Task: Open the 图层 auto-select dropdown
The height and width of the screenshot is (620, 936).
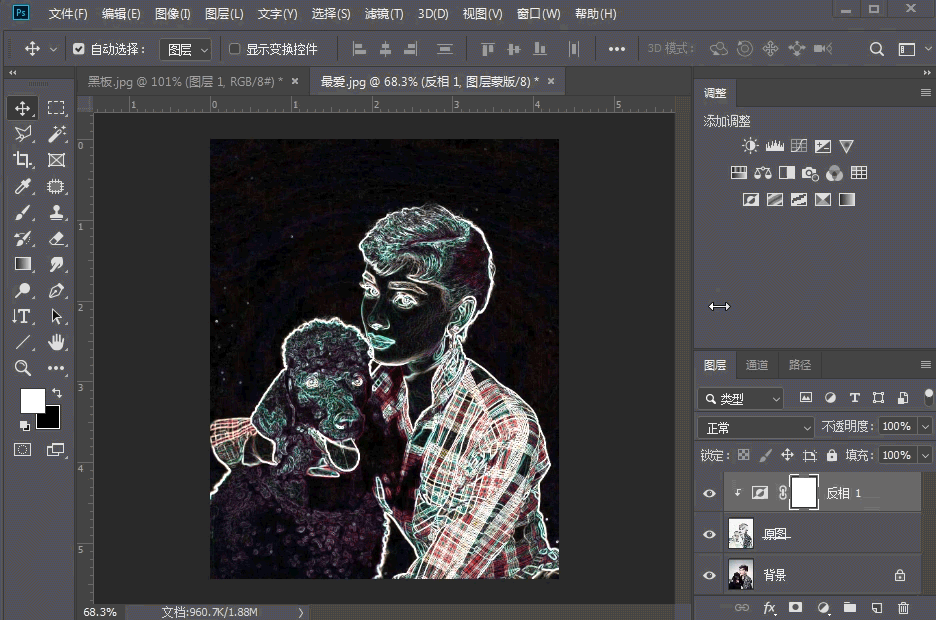Action: click(x=186, y=49)
